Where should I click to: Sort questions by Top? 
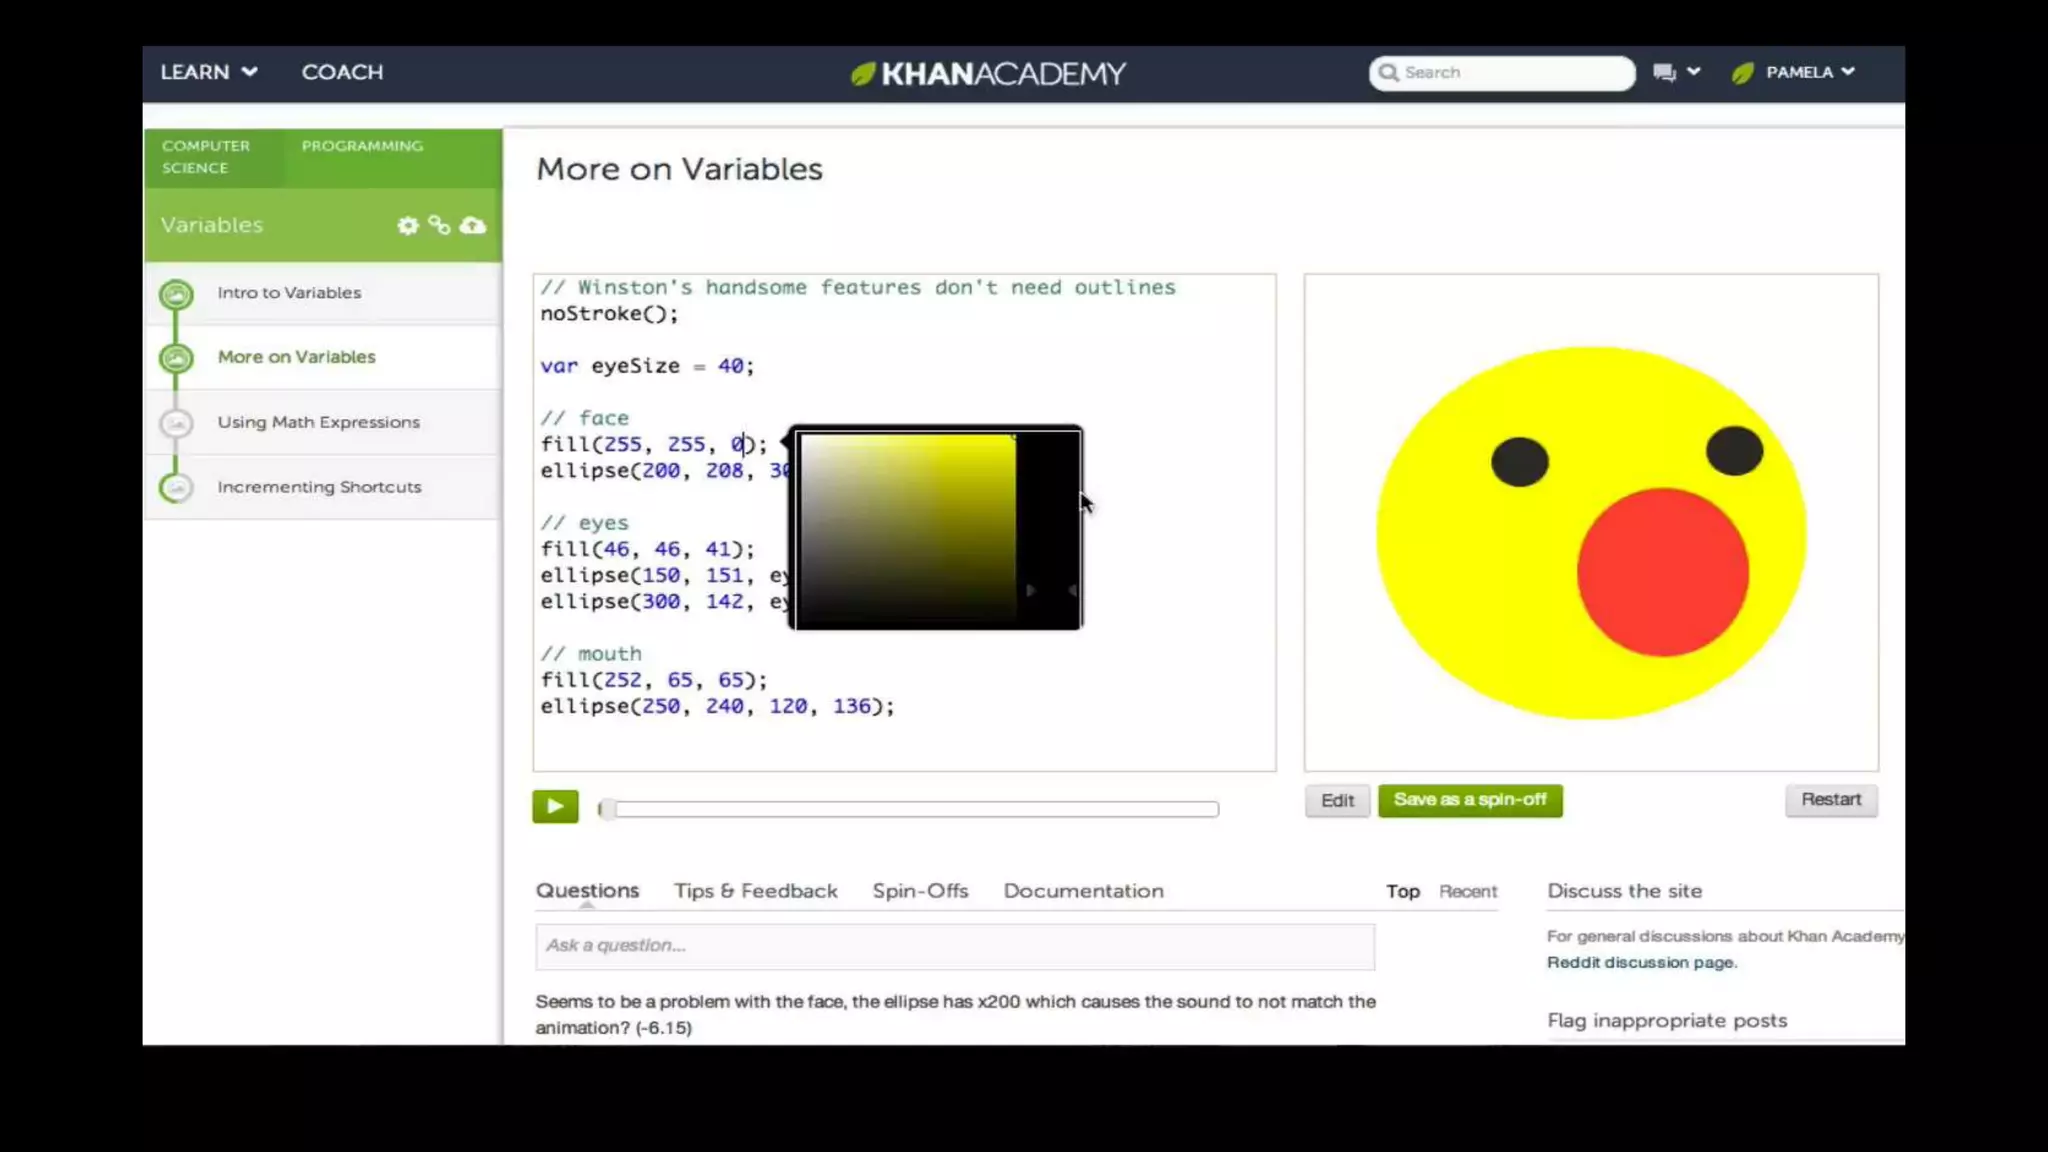1402,892
